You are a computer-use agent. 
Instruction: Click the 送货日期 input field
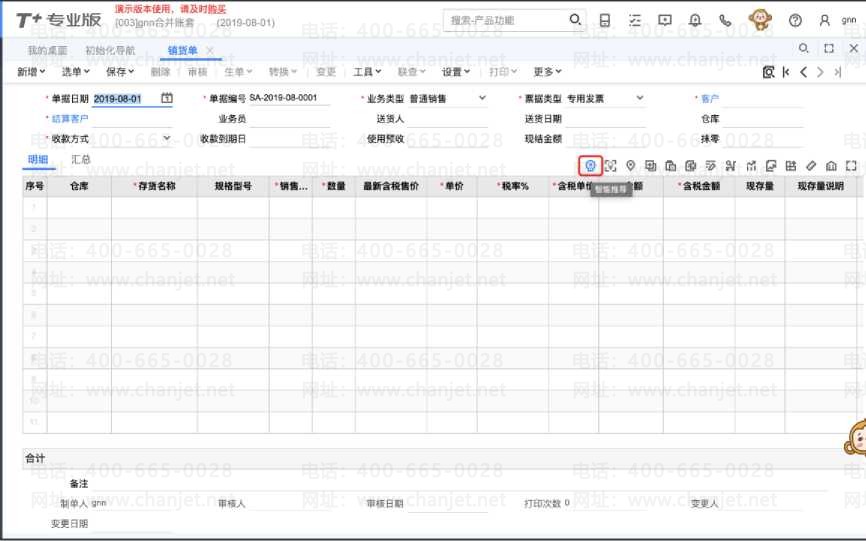(605, 119)
